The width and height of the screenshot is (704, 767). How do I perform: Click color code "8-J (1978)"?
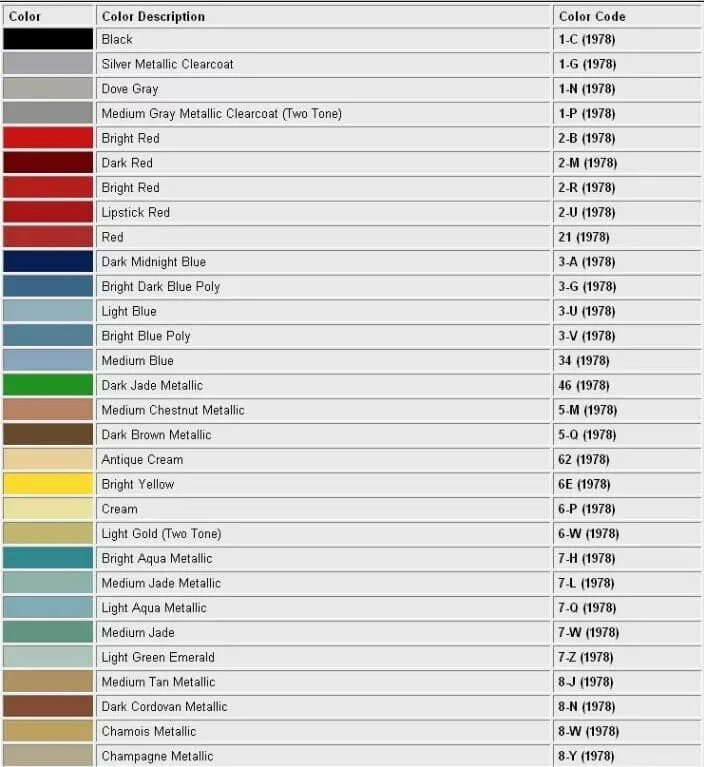(x=586, y=681)
